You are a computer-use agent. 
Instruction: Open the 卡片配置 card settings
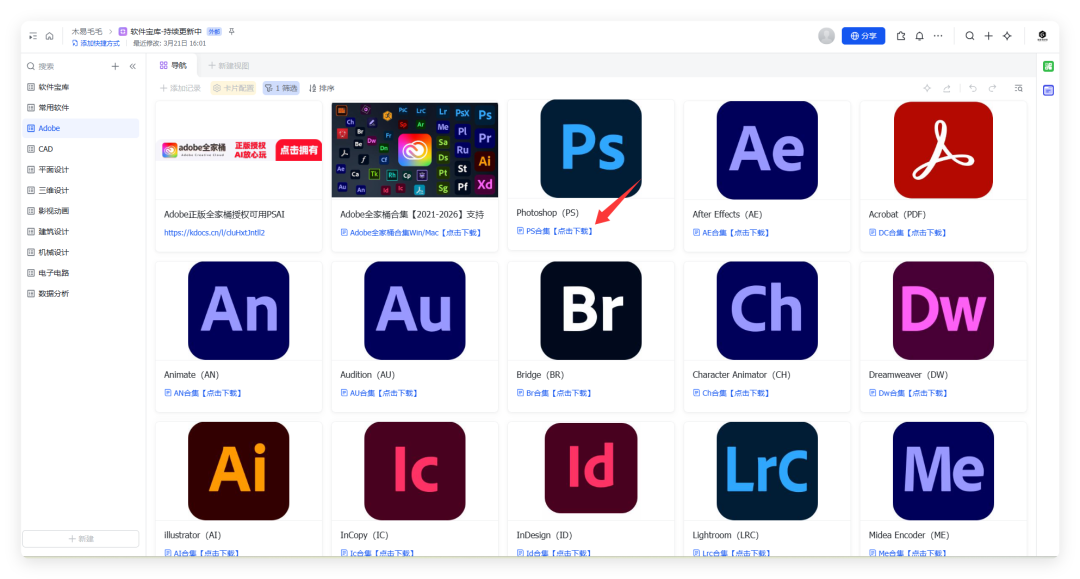pos(233,88)
